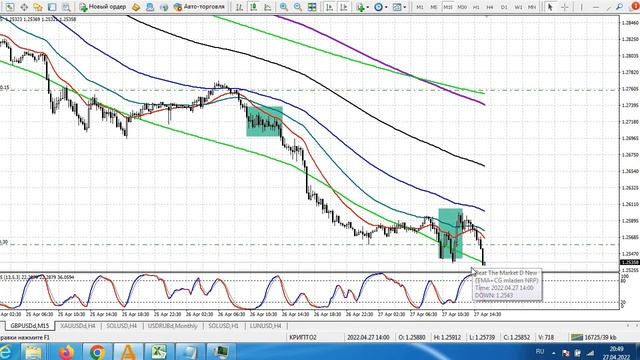
Task: Switch to the XAUUSDd,H4 chart tab
Action: tap(77, 326)
